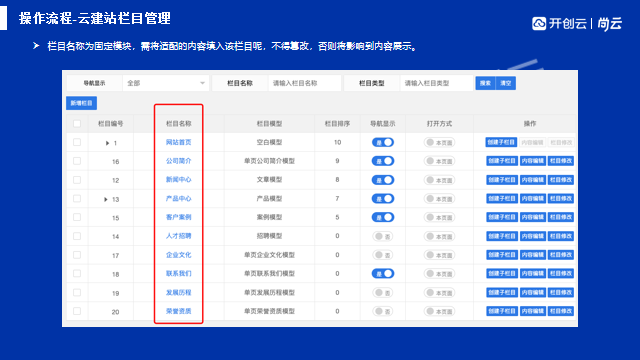Click the 开创云 cloud logo icon
The height and width of the screenshot is (360, 640).
pyautogui.click(x=539, y=23)
